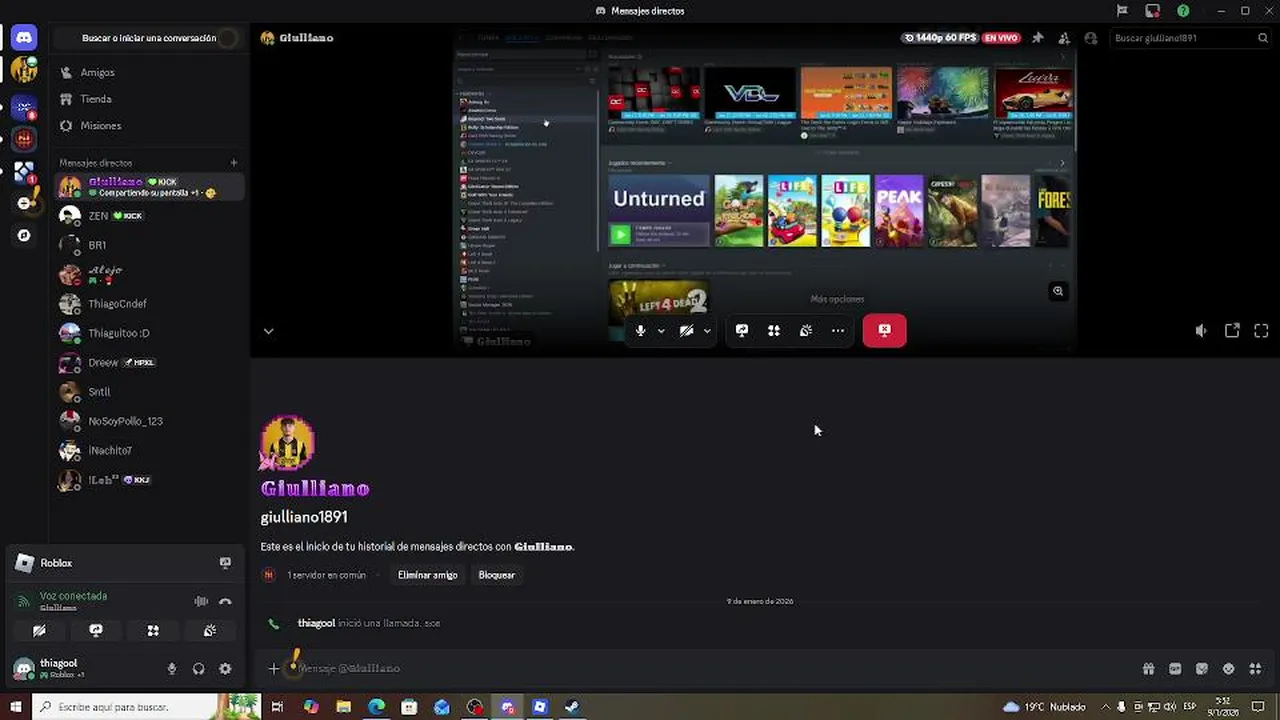This screenshot has width=1280, height=720.
Task: Share your screen from call controls
Action: coord(742,331)
